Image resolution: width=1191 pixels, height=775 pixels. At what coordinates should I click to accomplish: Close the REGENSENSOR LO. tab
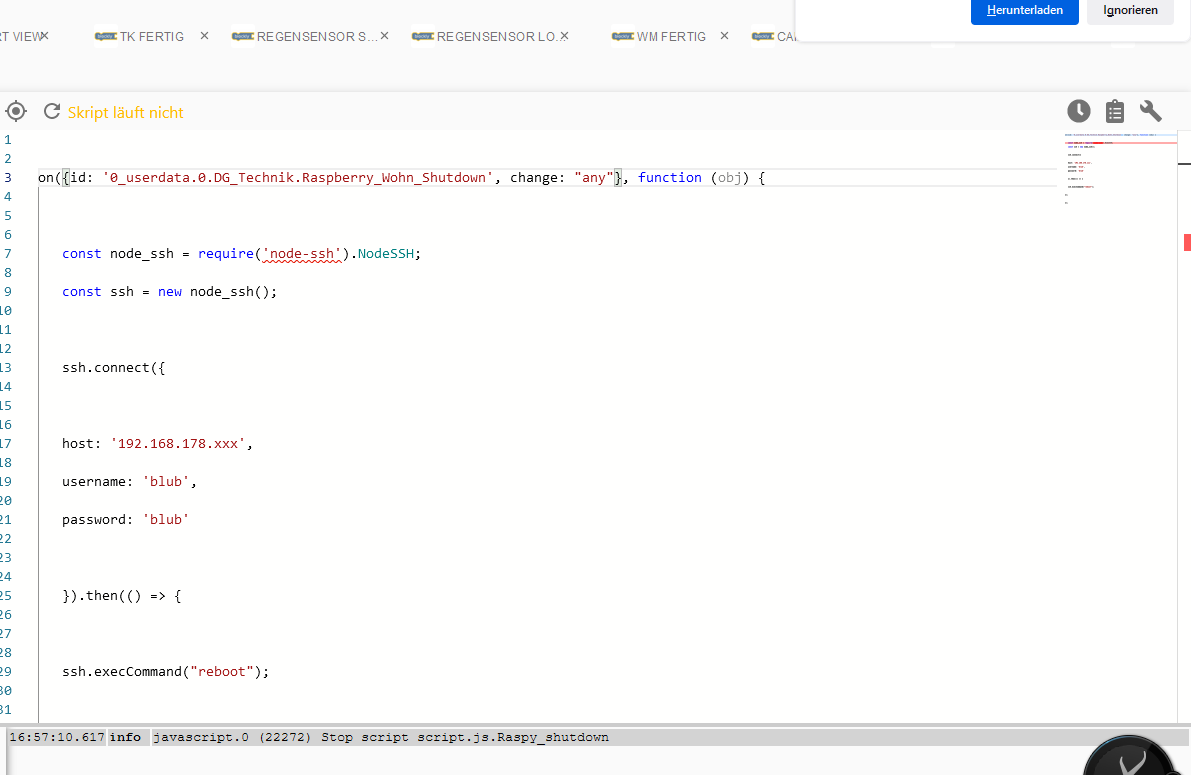[x=564, y=36]
